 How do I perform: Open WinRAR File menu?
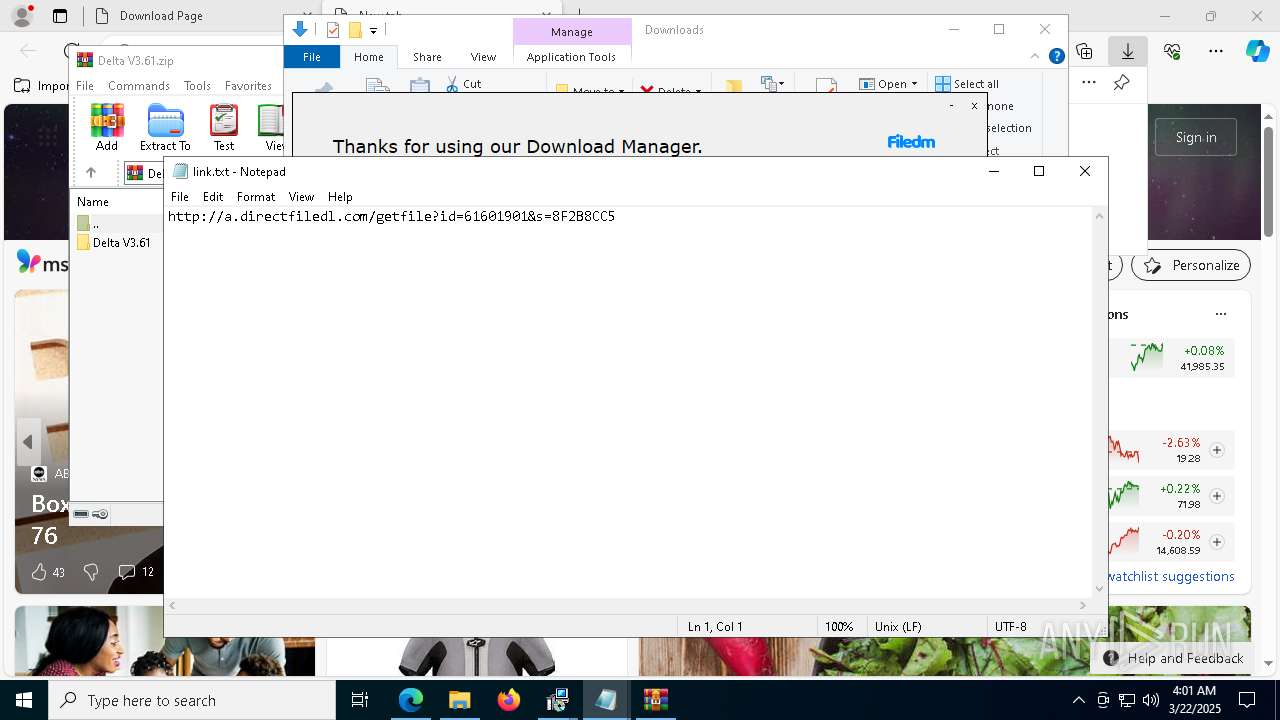click(85, 86)
